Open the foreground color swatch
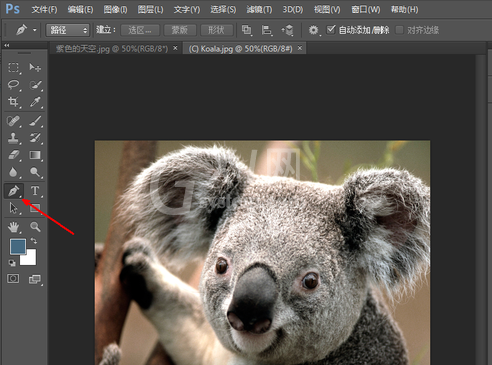The width and height of the screenshot is (492, 365). point(18,246)
